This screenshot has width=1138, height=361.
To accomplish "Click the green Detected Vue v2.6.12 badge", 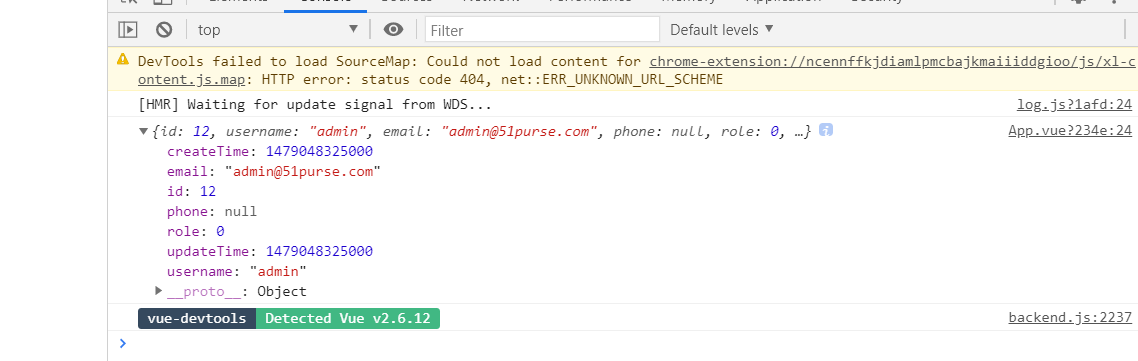I will [348, 319].
